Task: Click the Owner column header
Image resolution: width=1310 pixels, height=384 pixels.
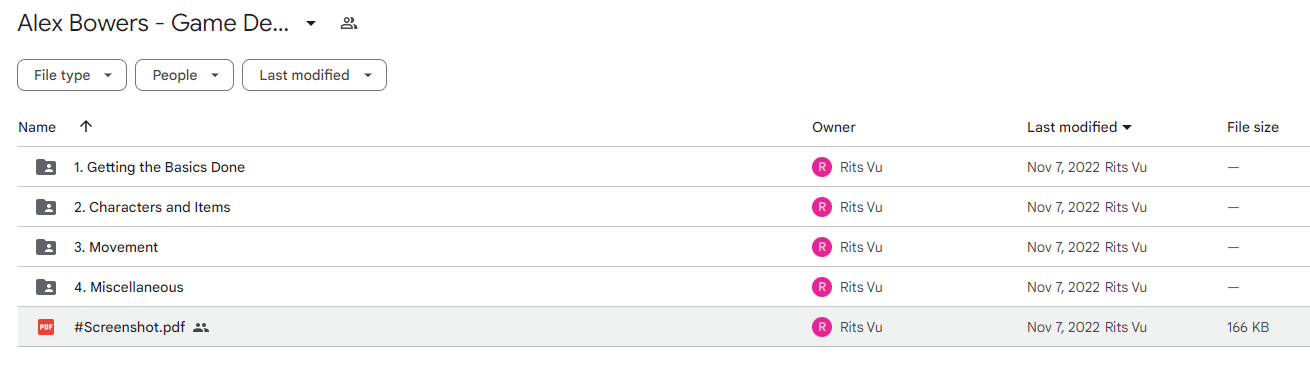Action: [x=834, y=127]
